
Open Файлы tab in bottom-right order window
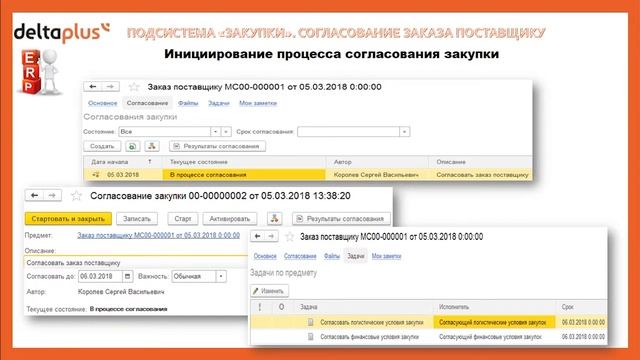pyautogui.click(x=332, y=256)
